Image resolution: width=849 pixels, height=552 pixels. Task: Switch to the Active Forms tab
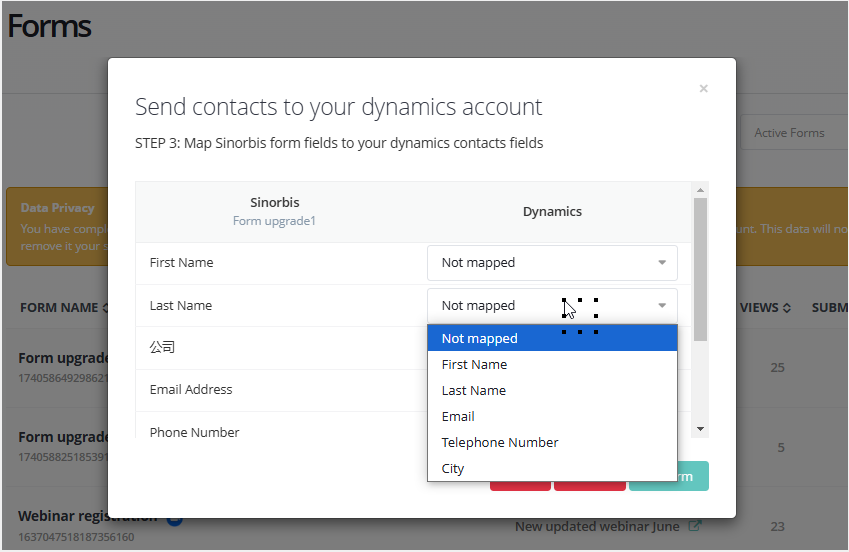click(x=789, y=133)
